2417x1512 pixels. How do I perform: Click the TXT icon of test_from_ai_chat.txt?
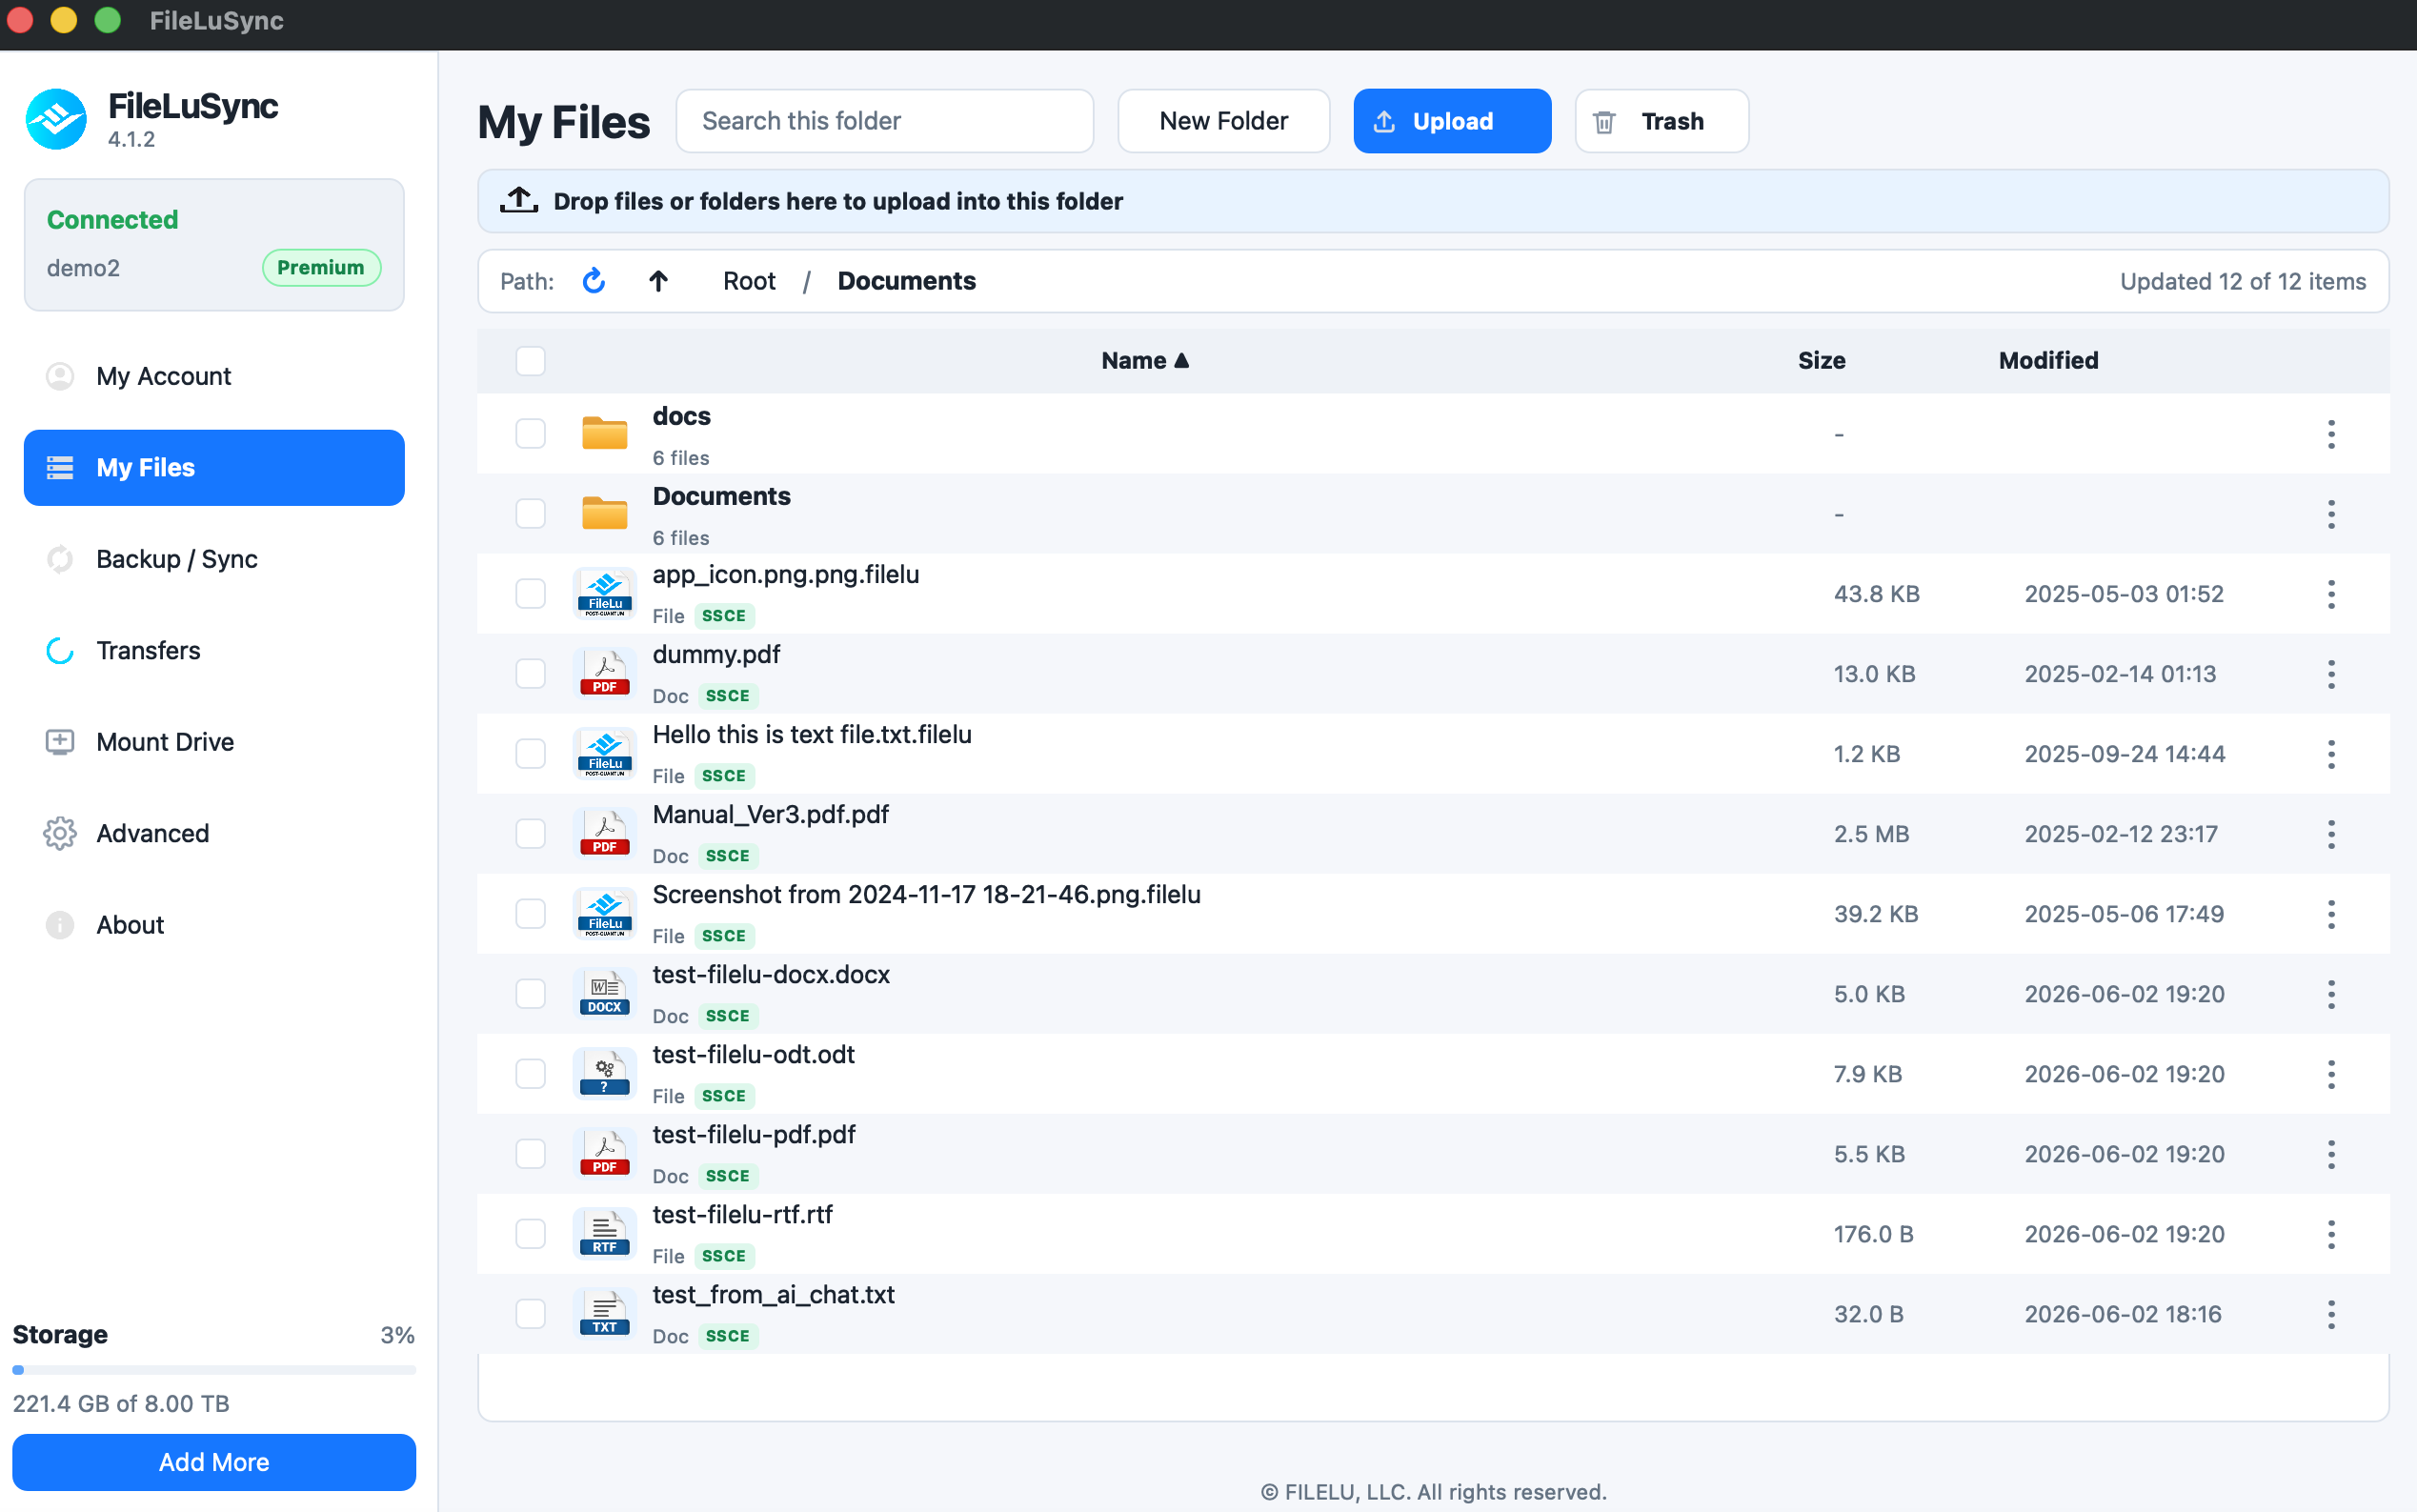click(x=604, y=1313)
